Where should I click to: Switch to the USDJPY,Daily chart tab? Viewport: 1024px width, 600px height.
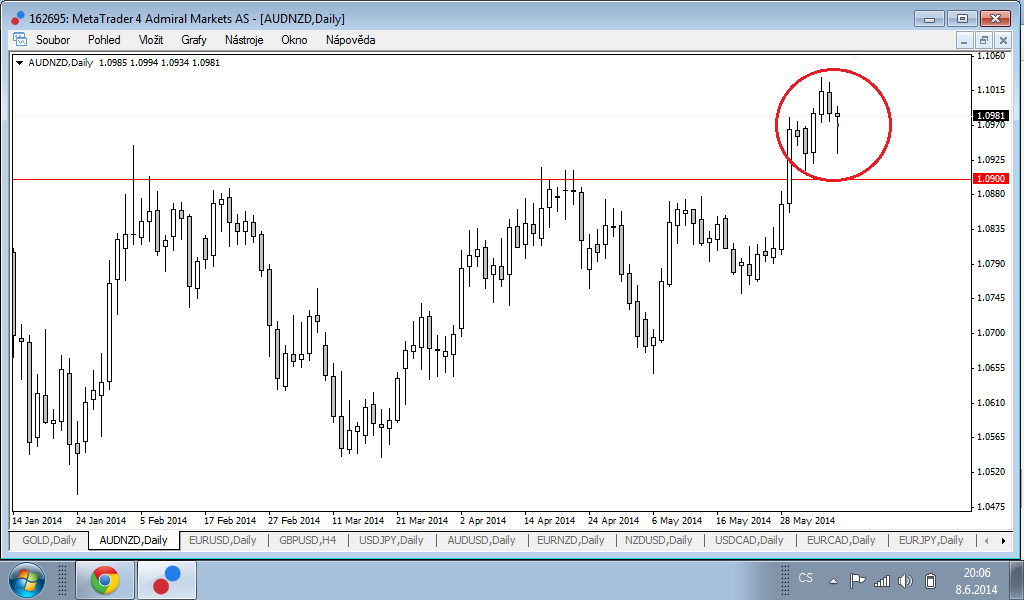pos(391,540)
